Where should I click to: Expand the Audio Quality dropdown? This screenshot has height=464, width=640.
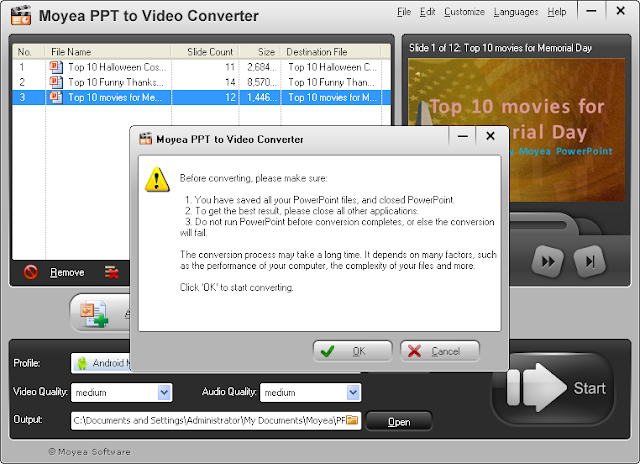pos(353,393)
